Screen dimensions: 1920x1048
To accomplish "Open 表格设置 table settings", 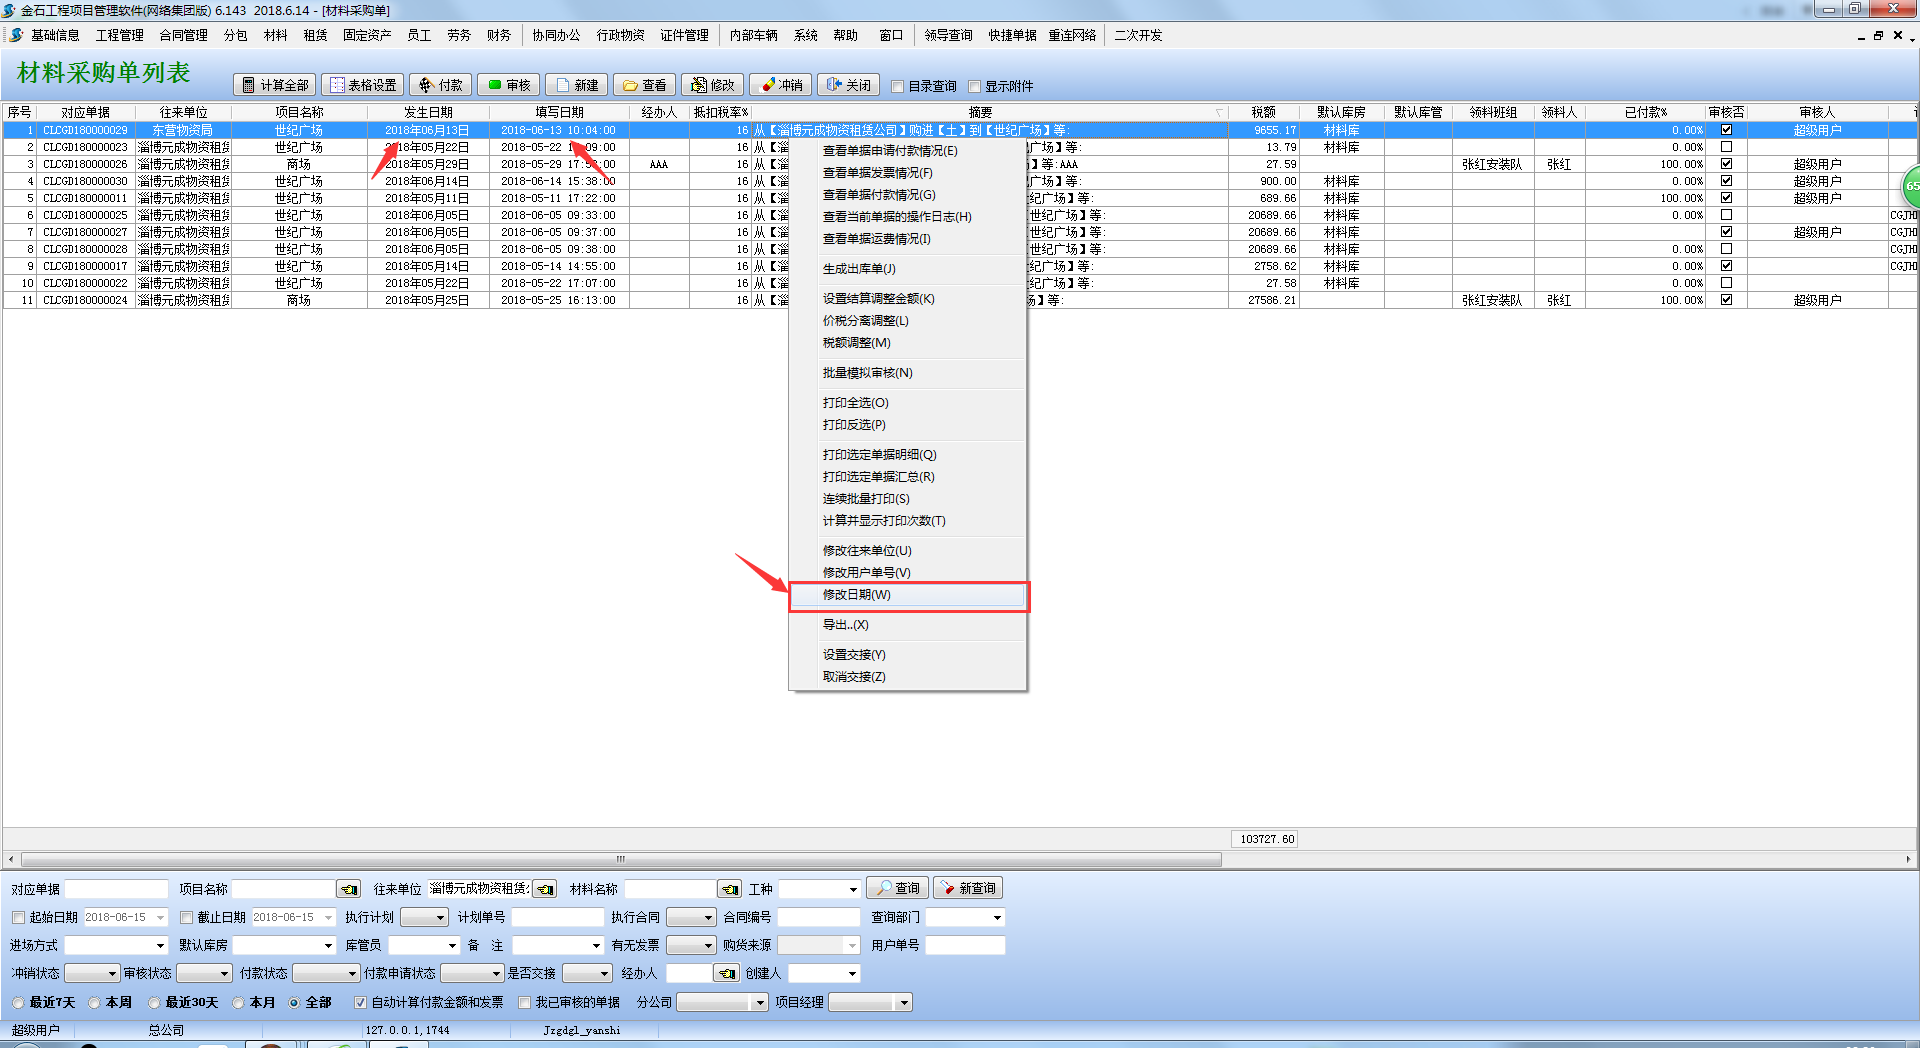I will [363, 85].
